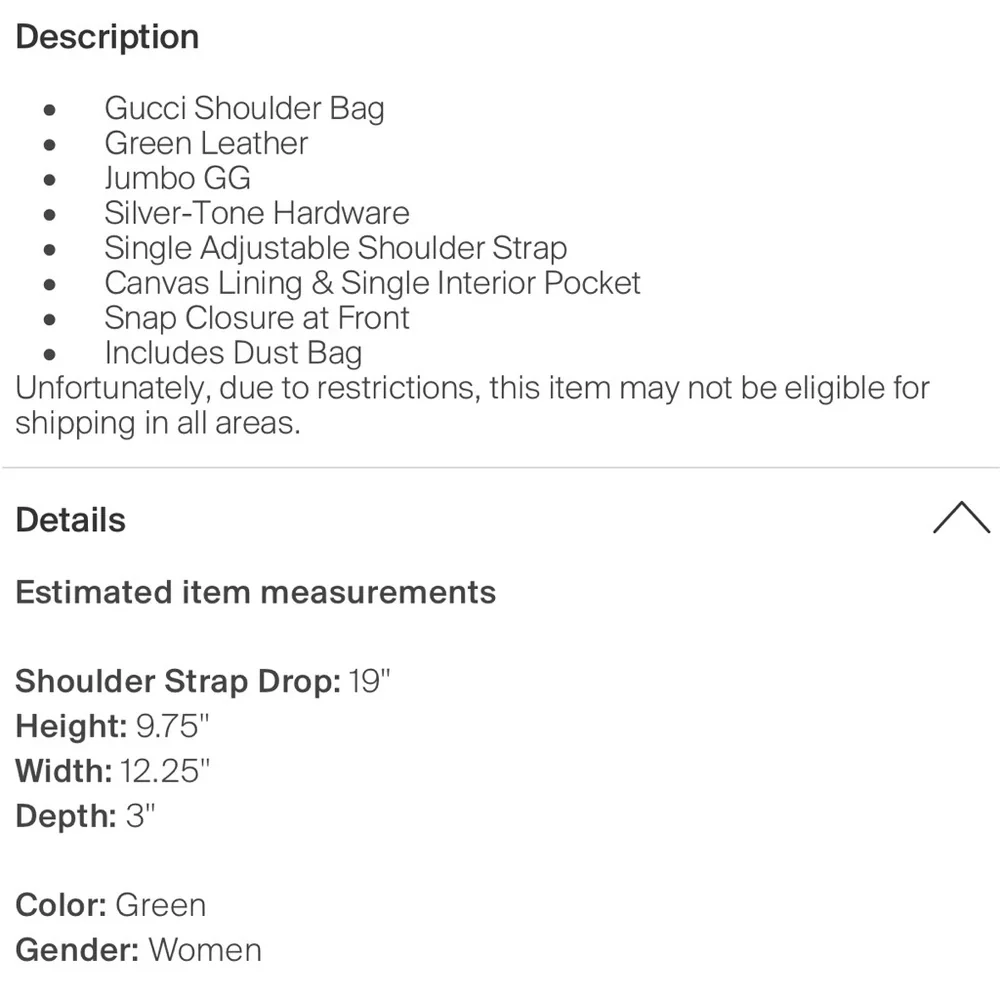
Task: Click the Color: Green attribute
Action: [x=111, y=905]
